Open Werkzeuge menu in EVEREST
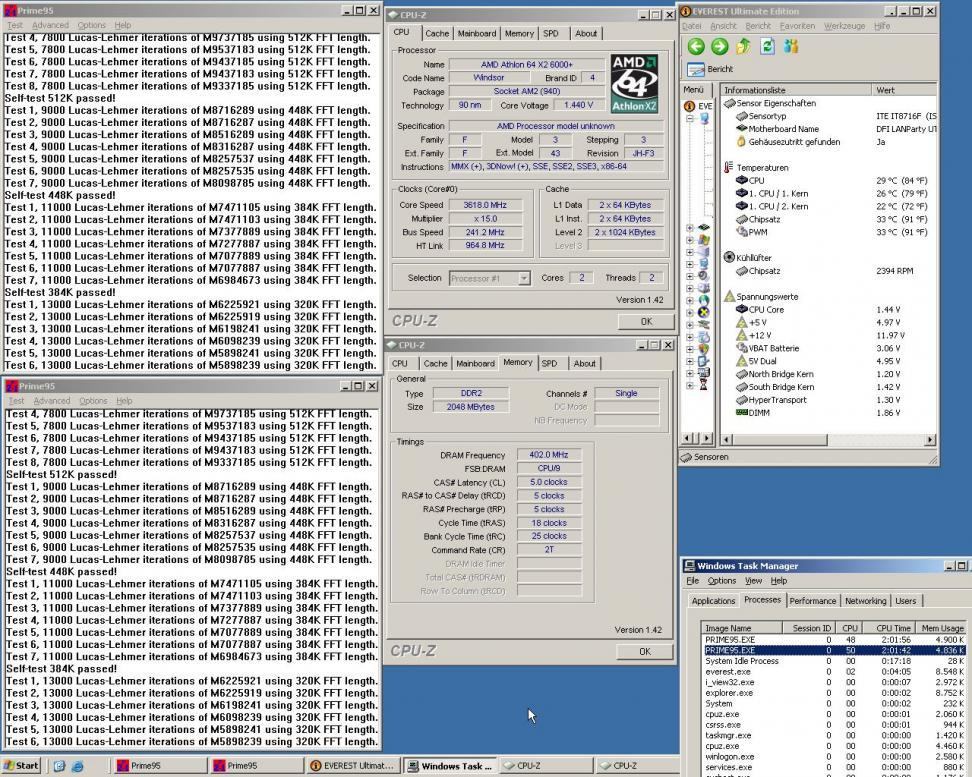 tap(844, 26)
